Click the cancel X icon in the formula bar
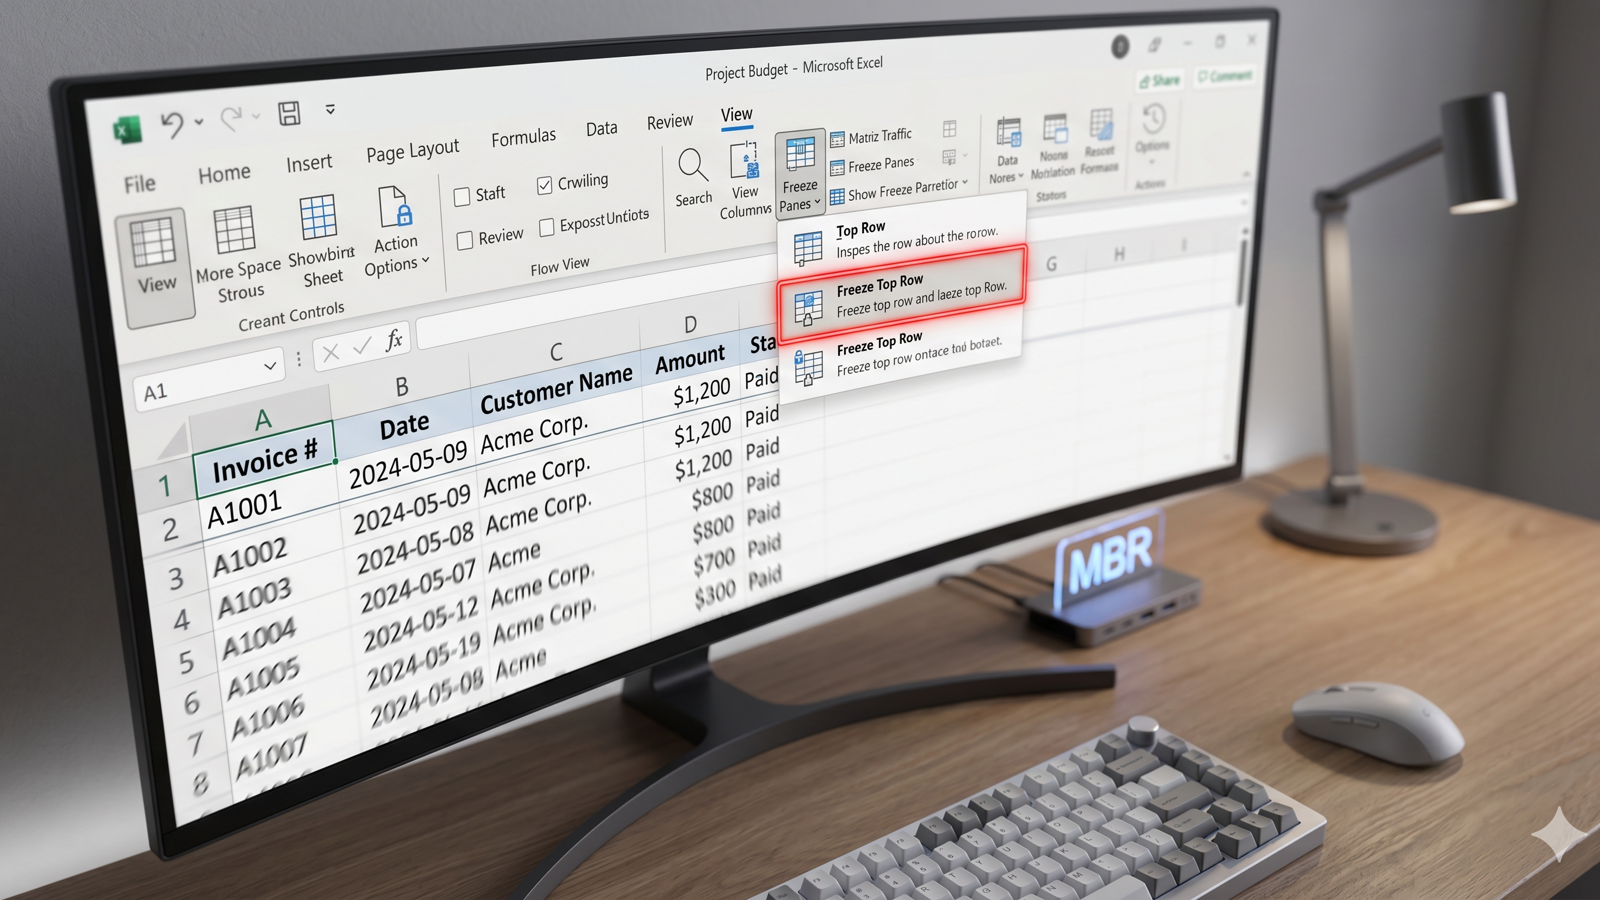Screen dimensions: 1600x900 tap(331, 350)
